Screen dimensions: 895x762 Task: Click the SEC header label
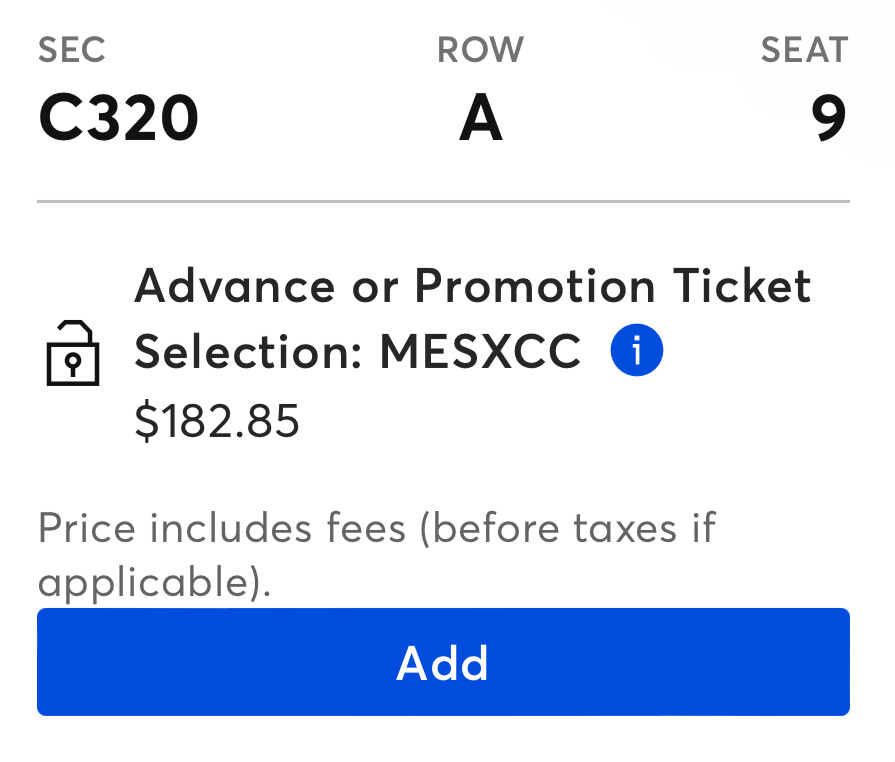click(72, 50)
